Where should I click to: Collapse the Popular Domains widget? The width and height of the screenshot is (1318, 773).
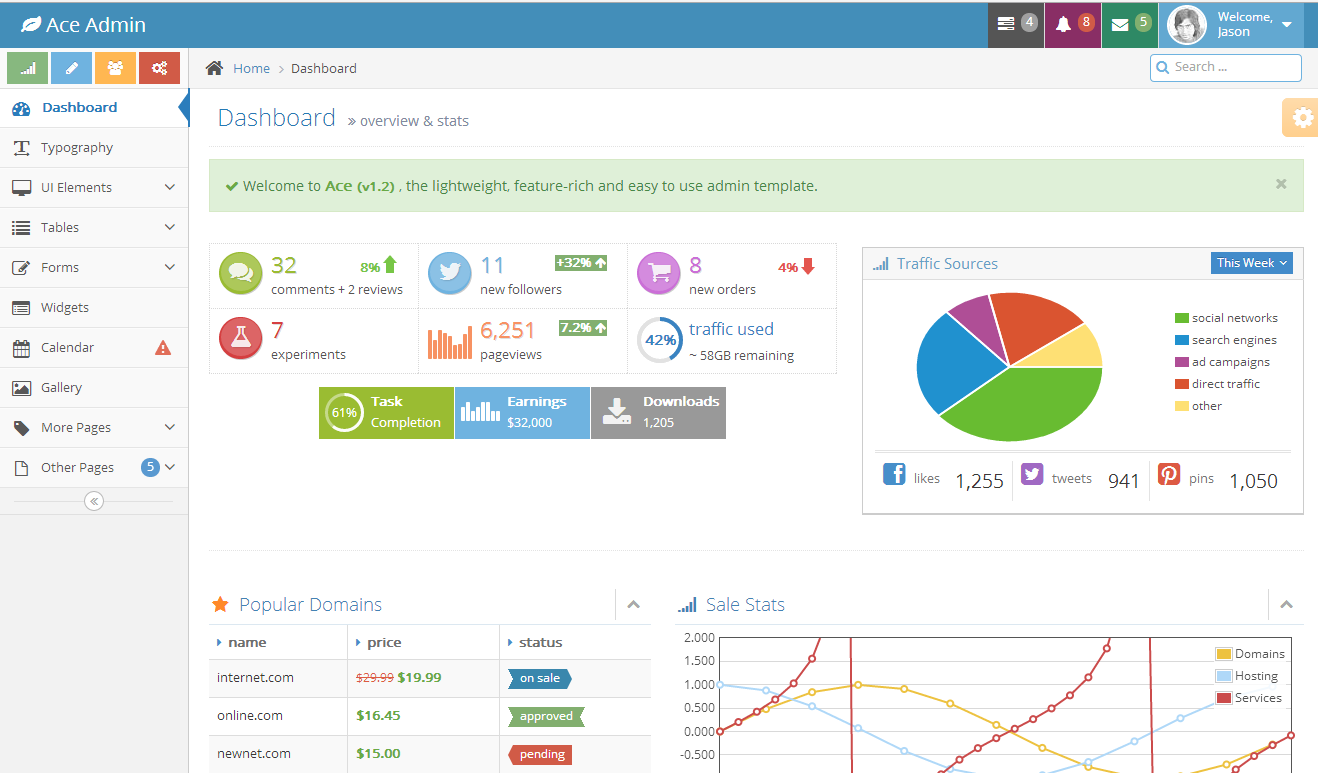coord(633,604)
